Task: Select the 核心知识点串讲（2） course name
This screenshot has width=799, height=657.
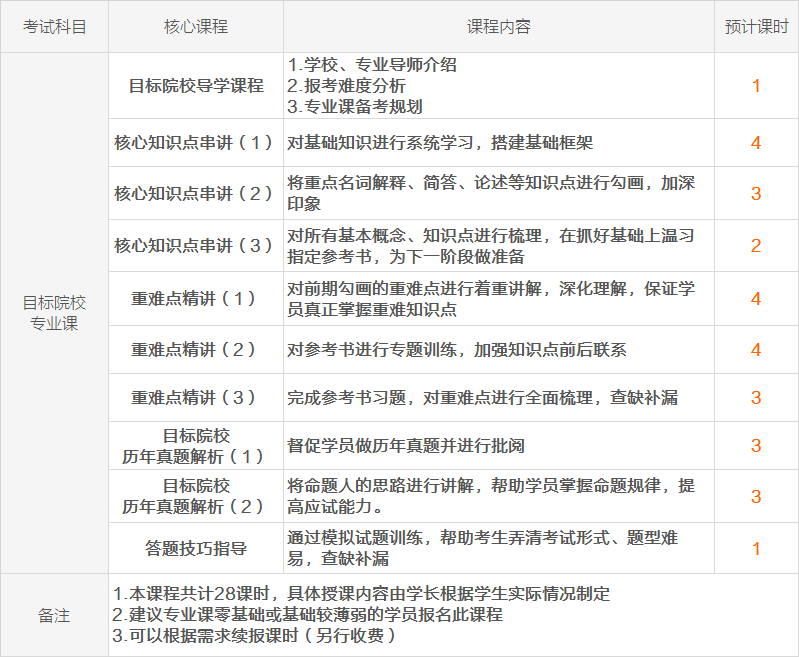Action: (196, 193)
